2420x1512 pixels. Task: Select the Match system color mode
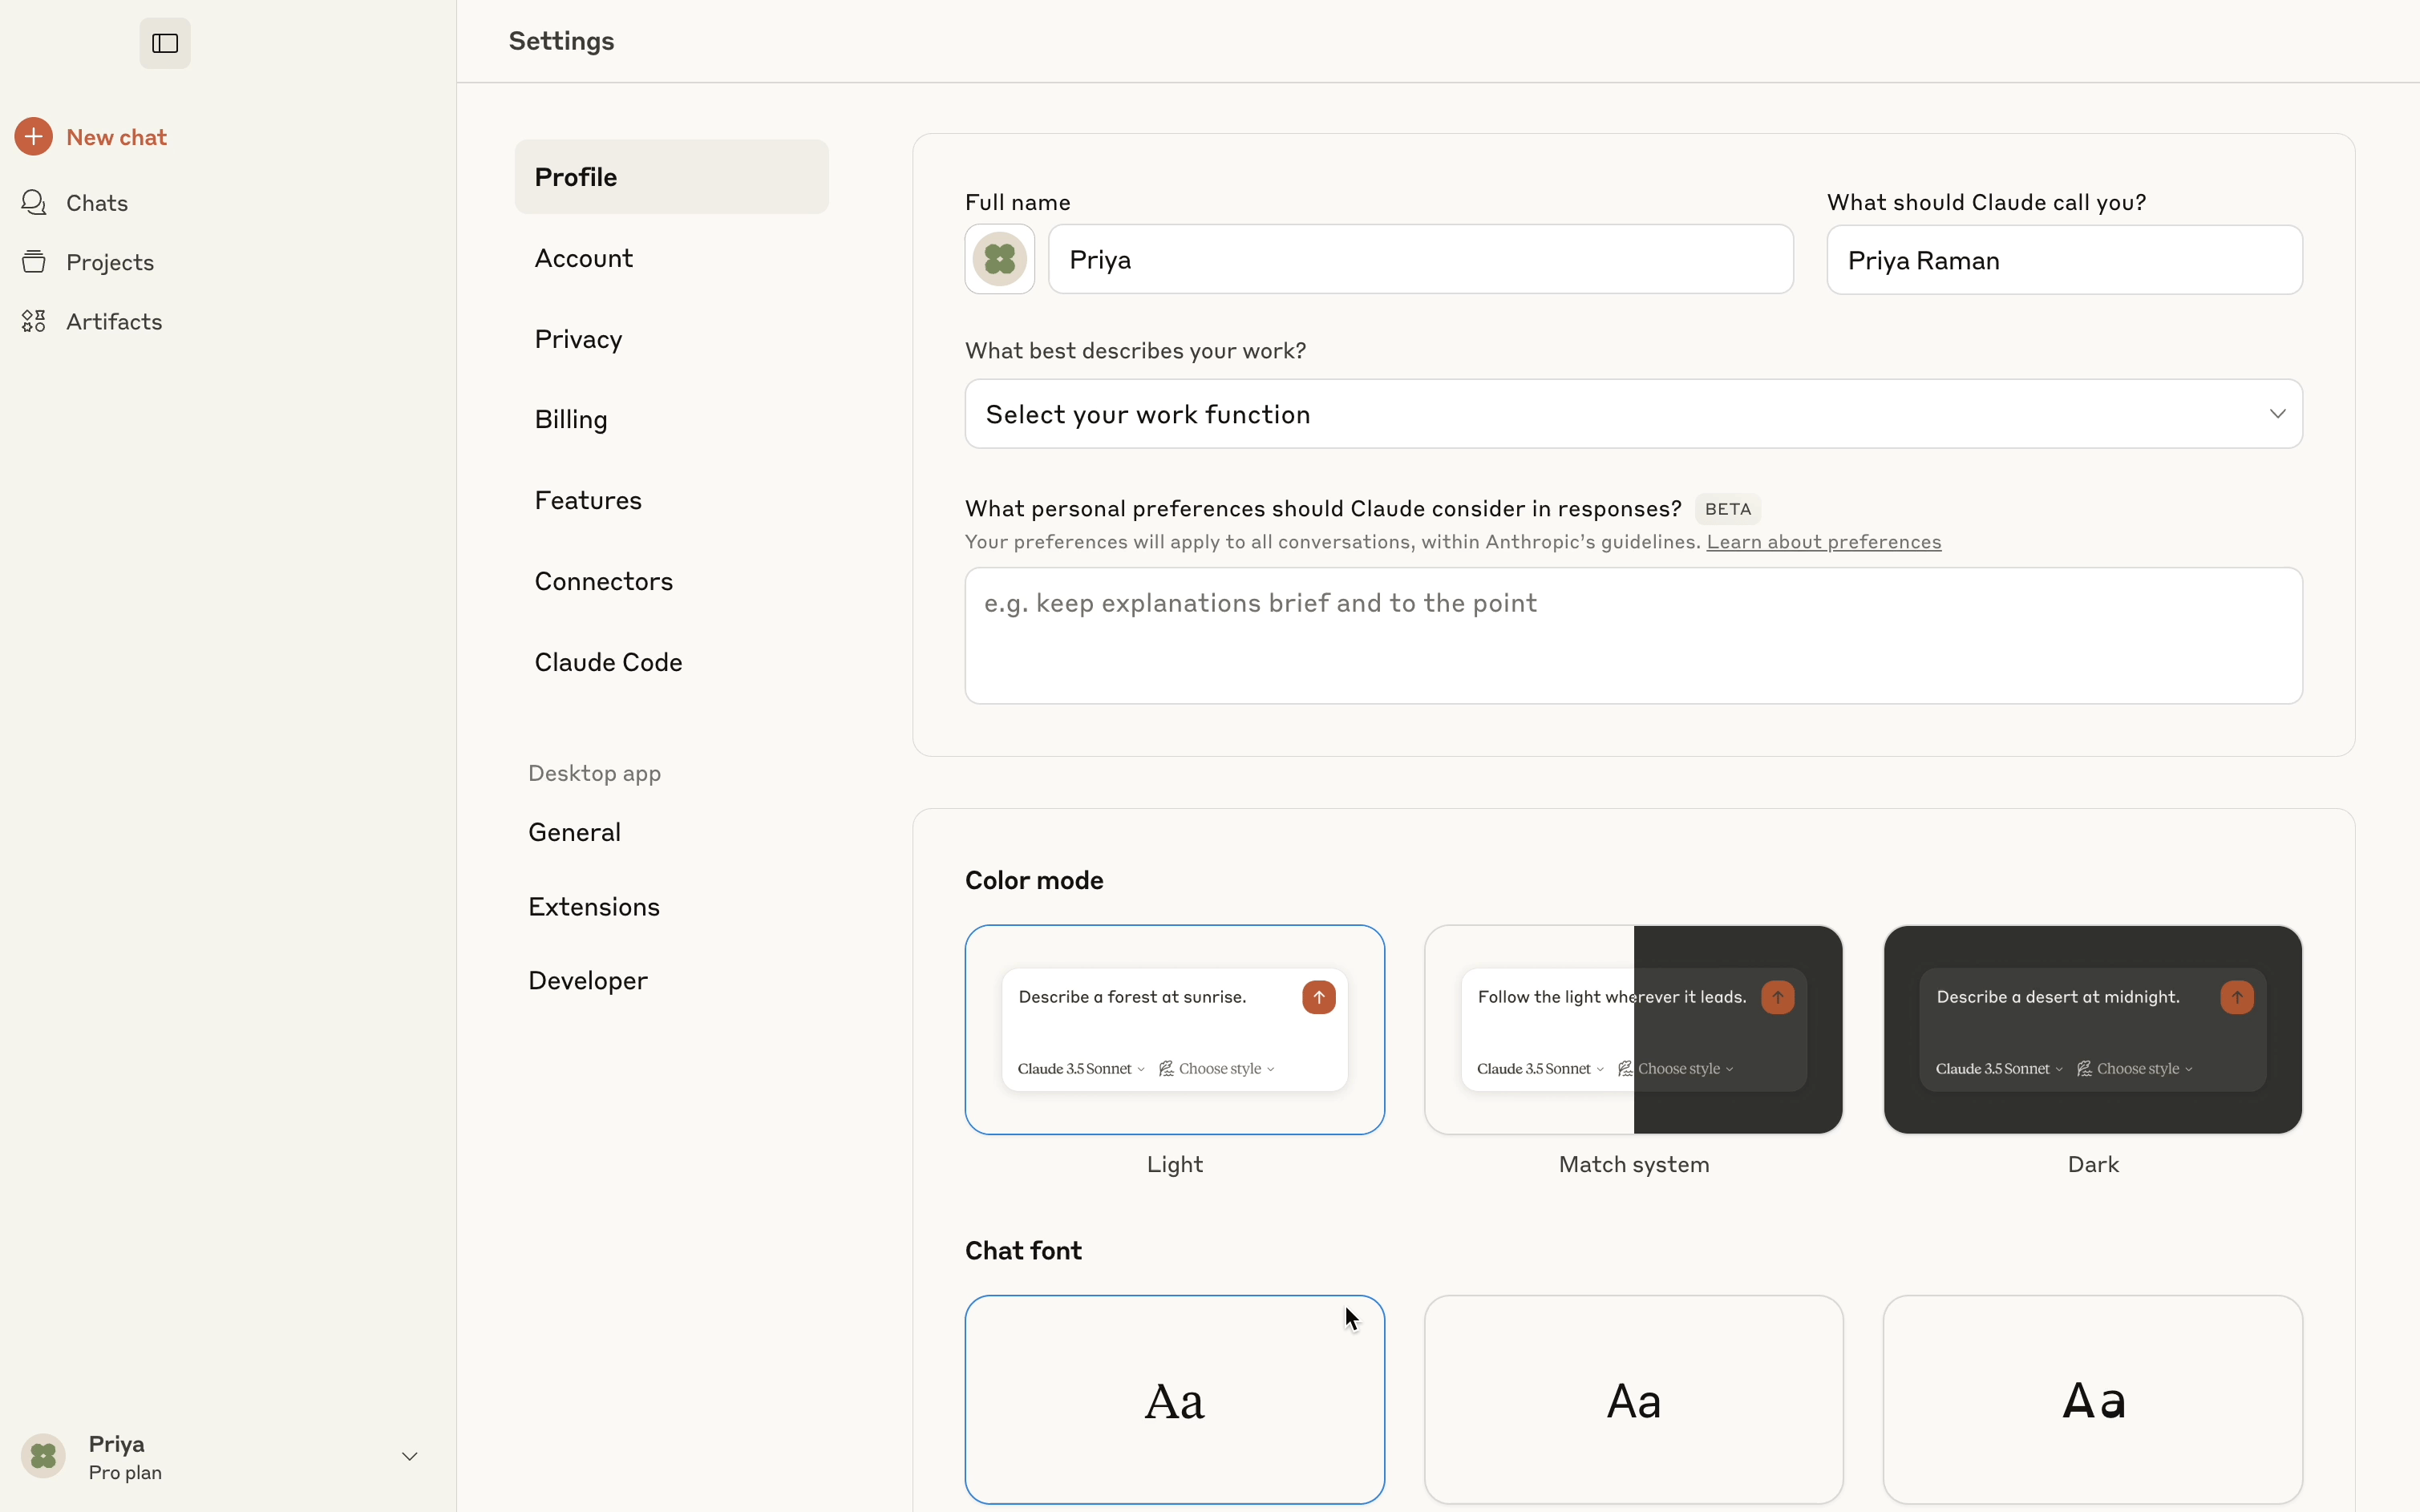[x=1633, y=1030]
